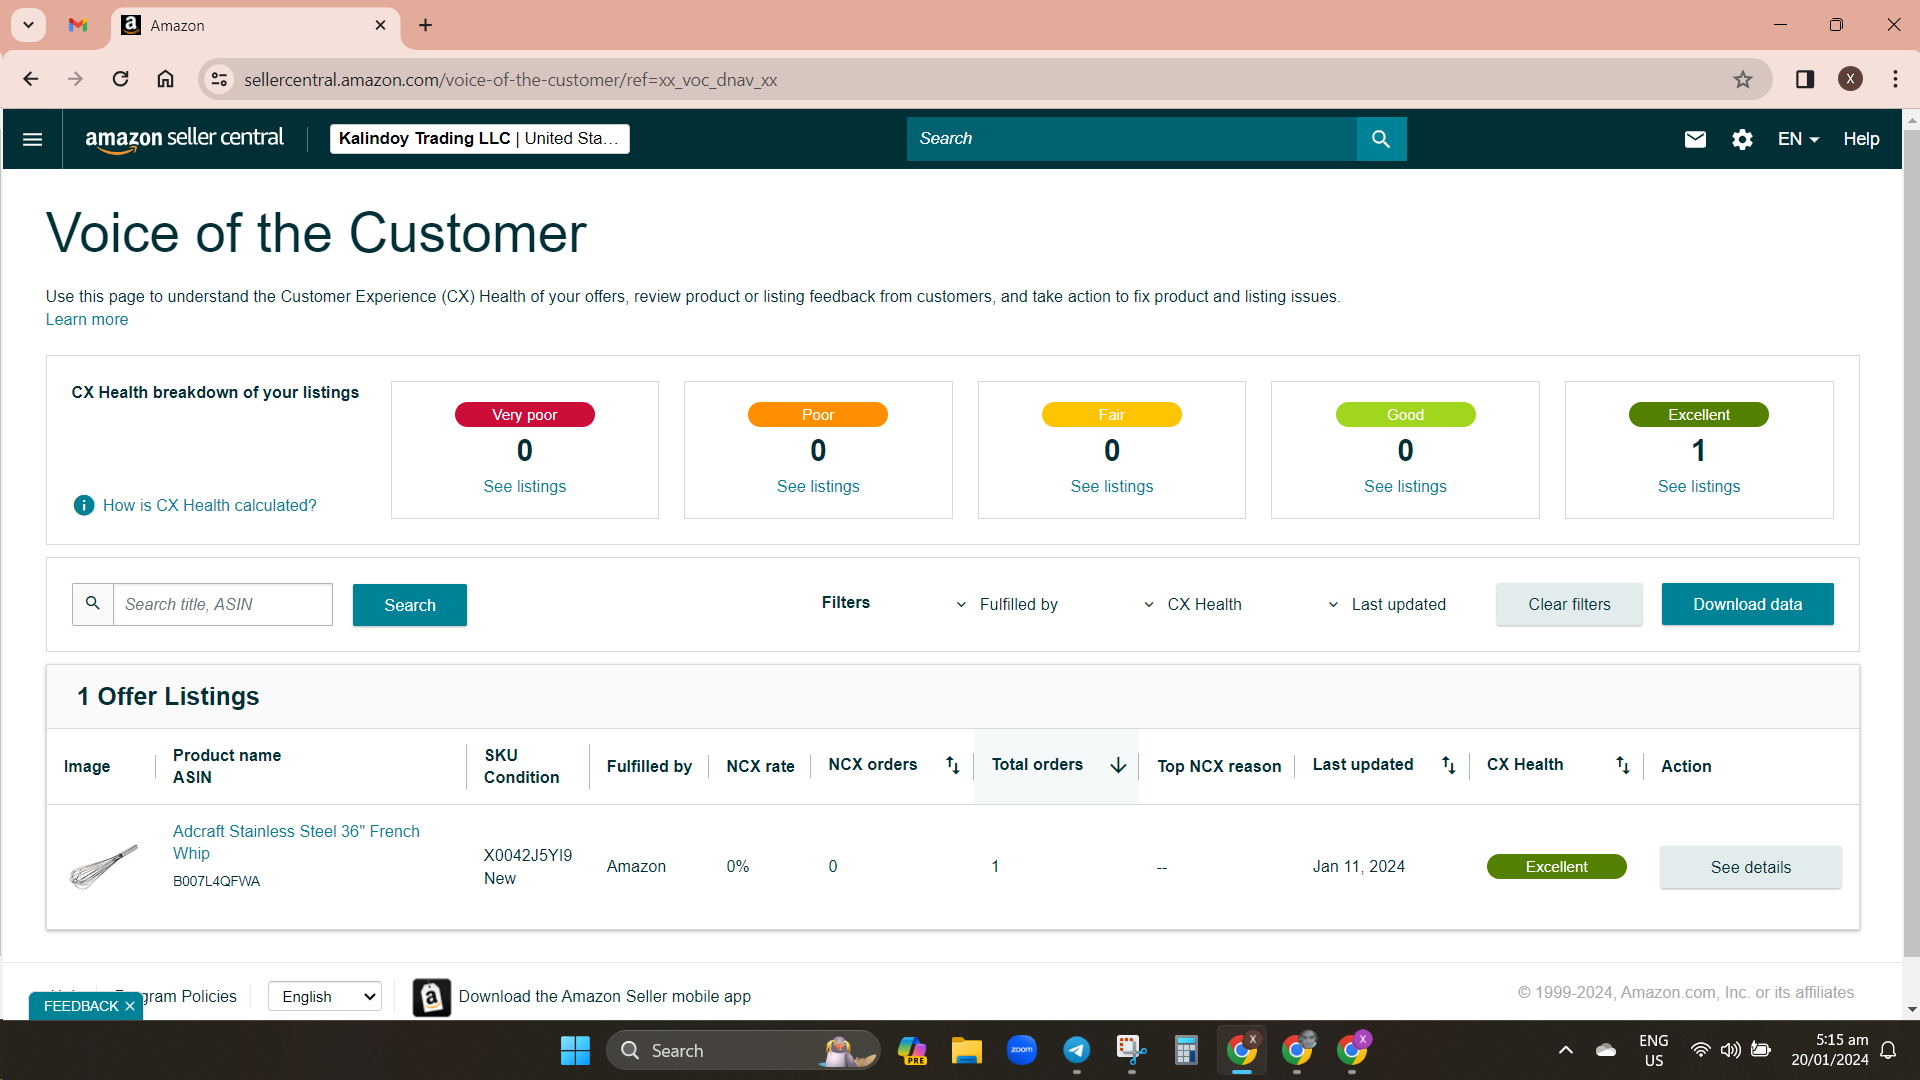Open the EN language dropdown

pyautogui.click(x=1798, y=139)
